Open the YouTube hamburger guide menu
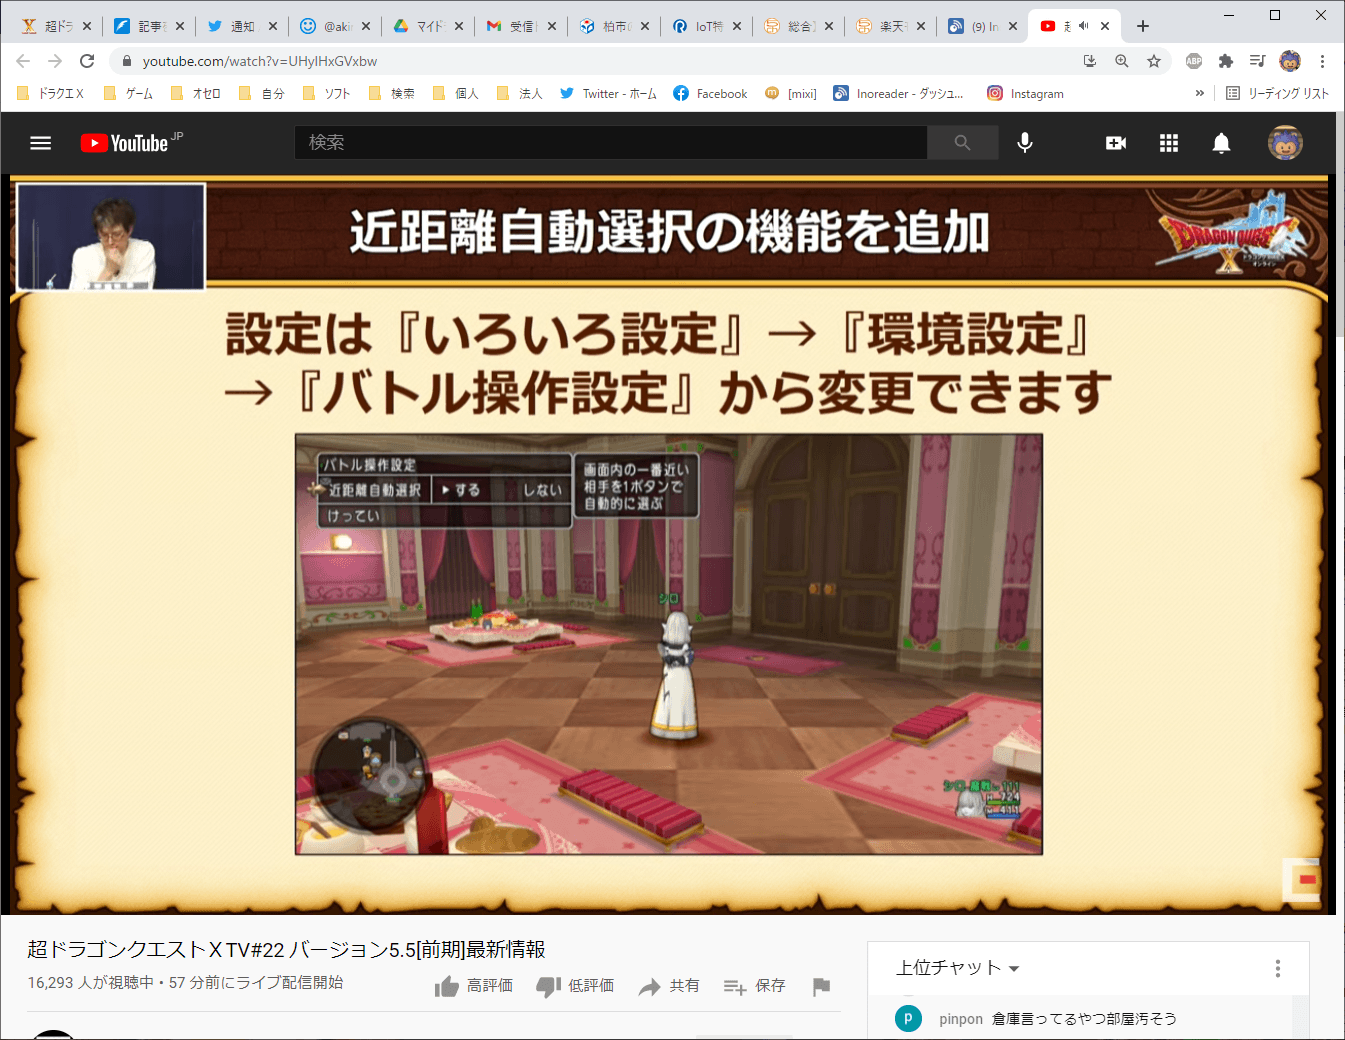Screen dimensions: 1345x1040 [41, 143]
